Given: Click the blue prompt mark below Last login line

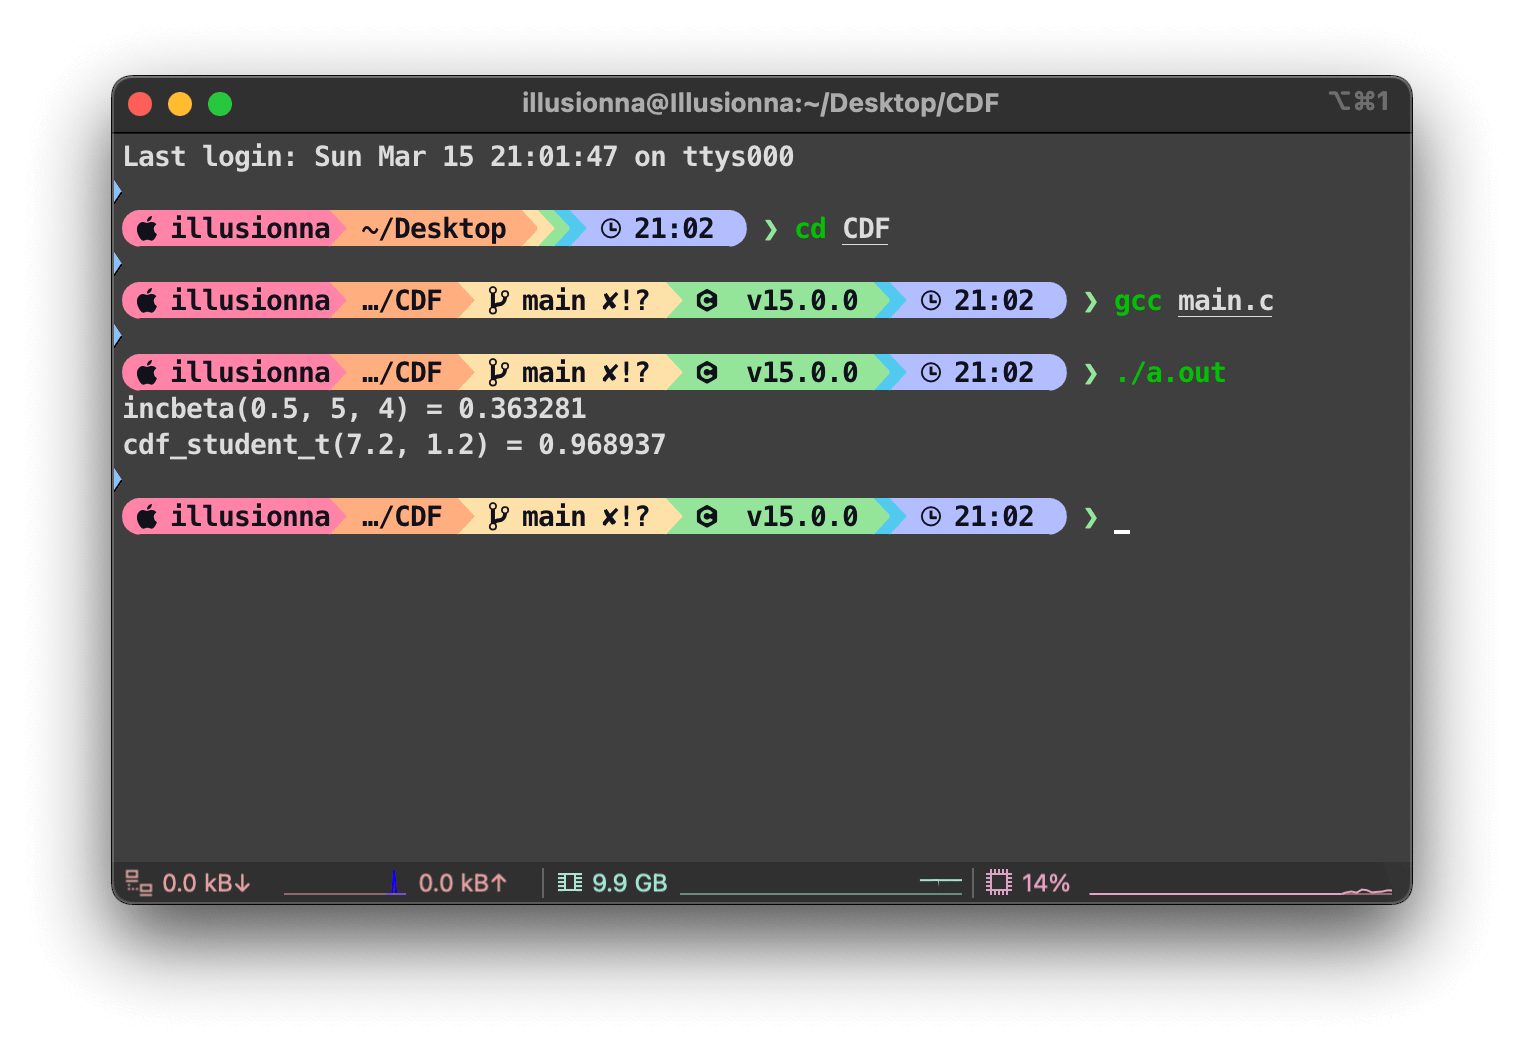Looking at the screenshot, I should [x=117, y=191].
